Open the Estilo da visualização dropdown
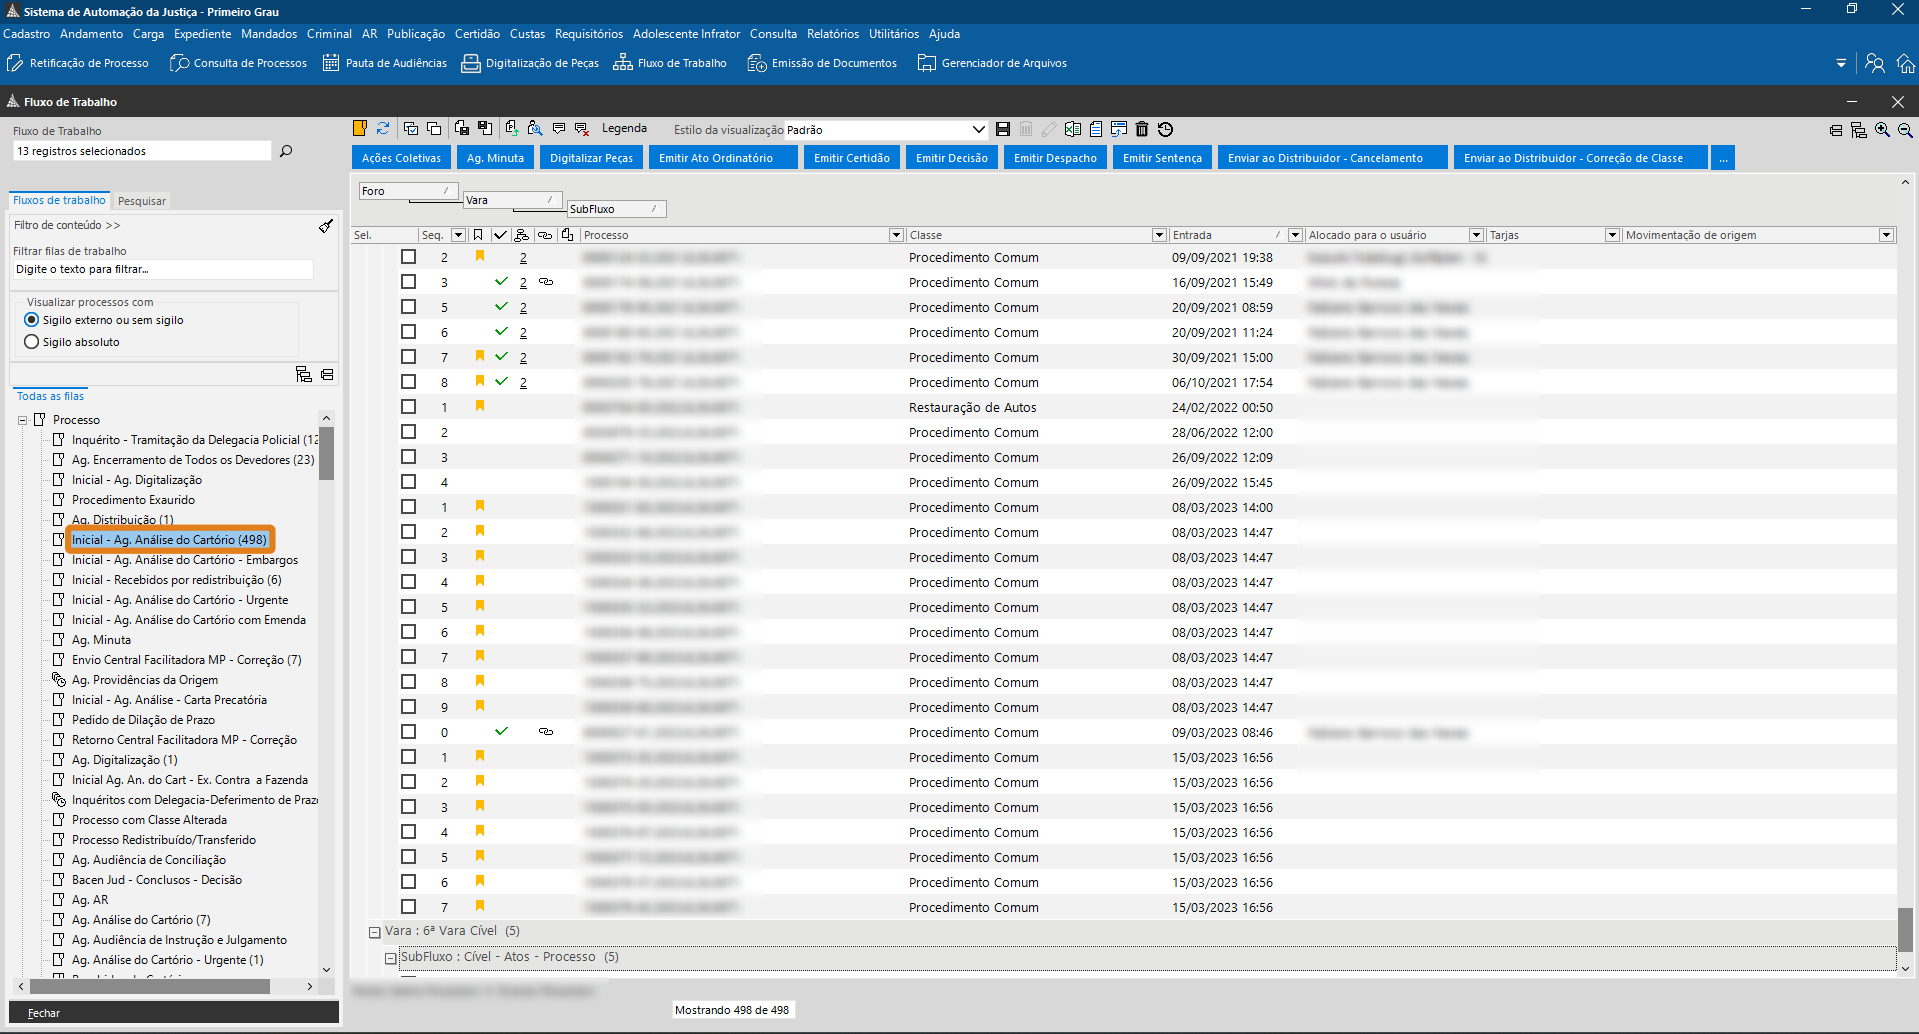The image size is (1919, 1034). 978,130
